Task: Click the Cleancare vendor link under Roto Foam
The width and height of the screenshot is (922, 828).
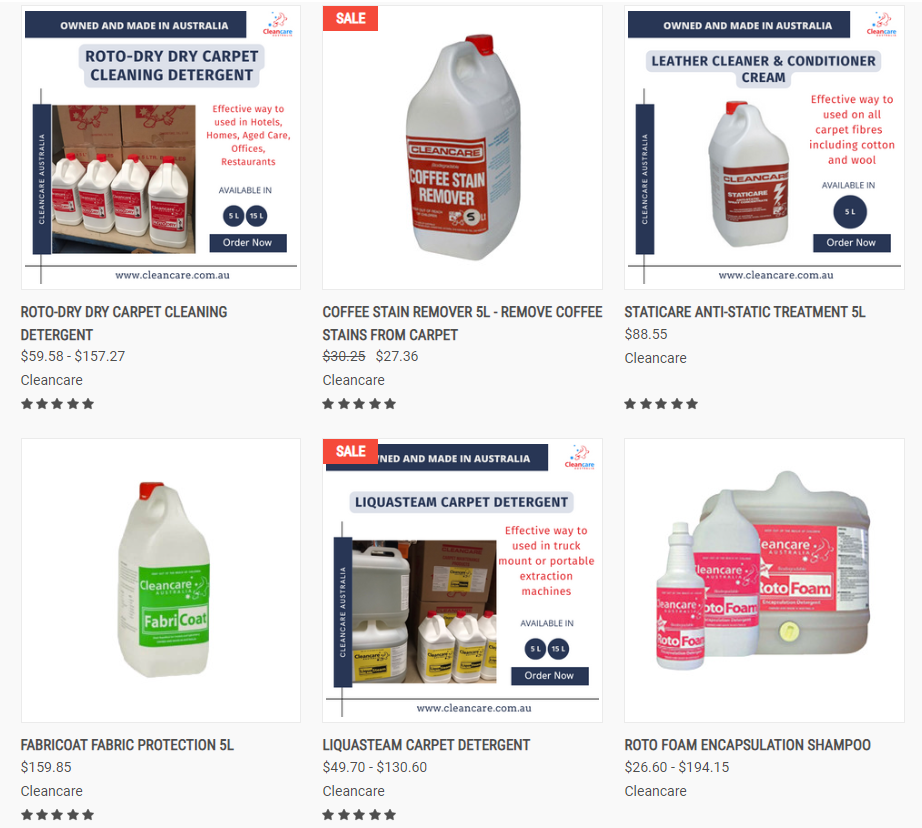Action: (656, 791)
